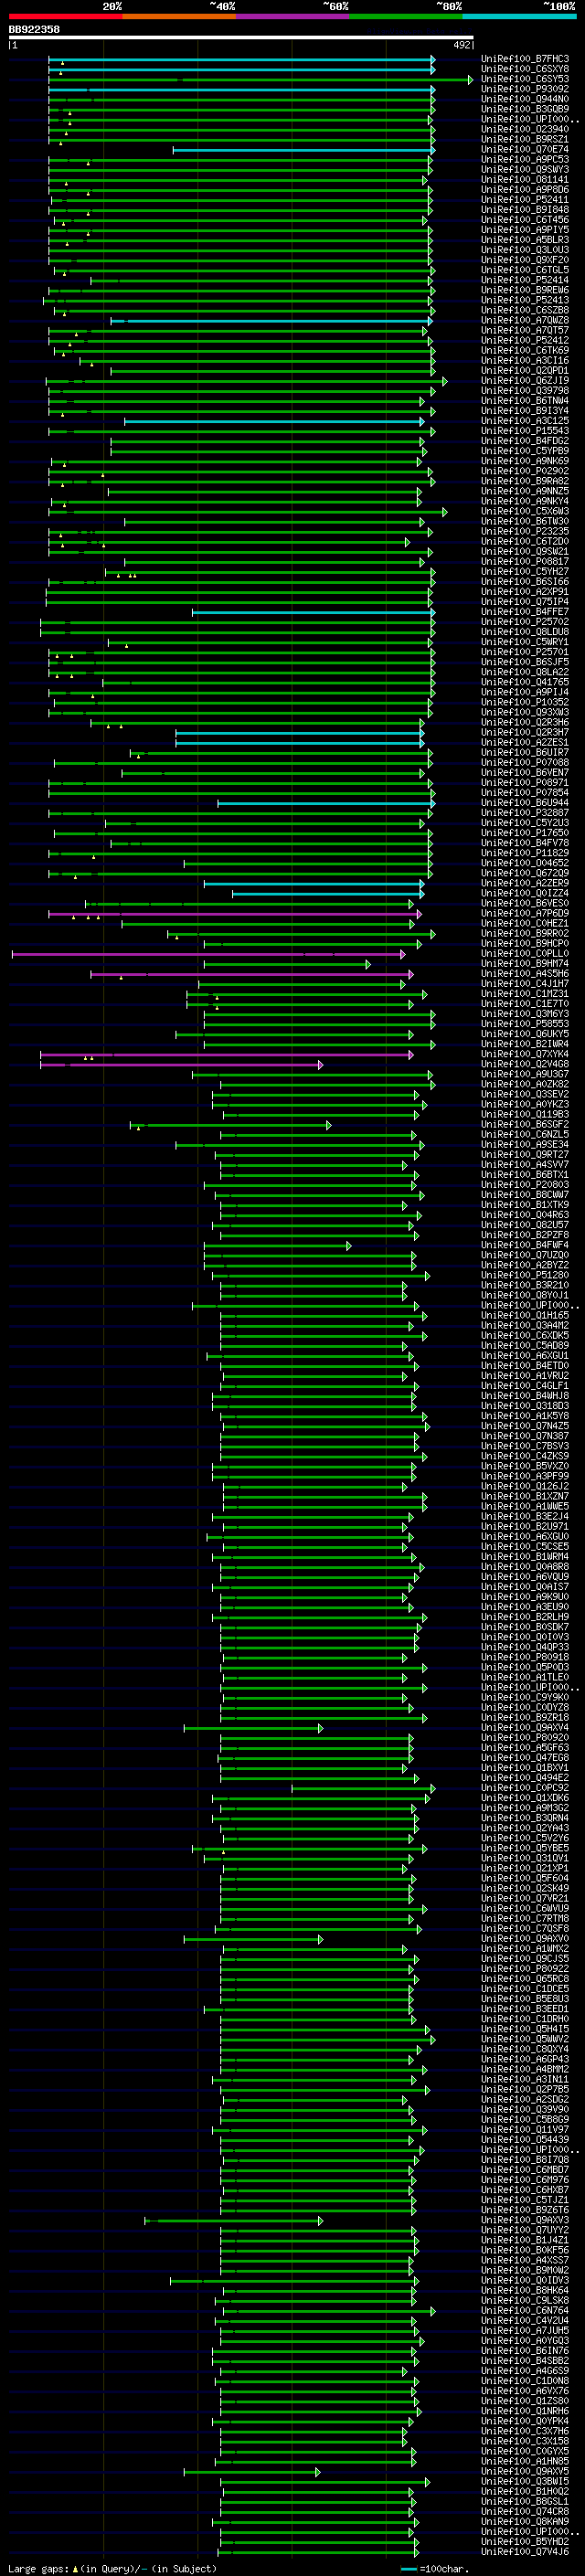Select label UniRef100_A7P6D9
The height and width of the screenshot is (2576, 585).
pos(525,914)
